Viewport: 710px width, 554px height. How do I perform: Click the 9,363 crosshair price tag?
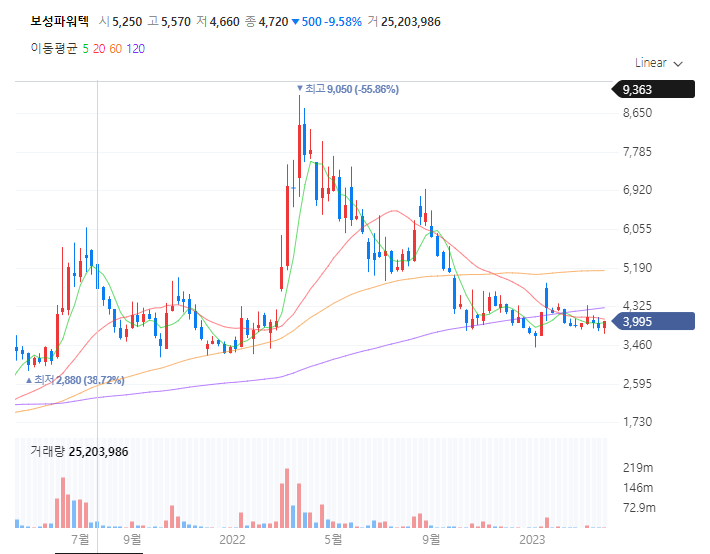[x=653, y=89]
